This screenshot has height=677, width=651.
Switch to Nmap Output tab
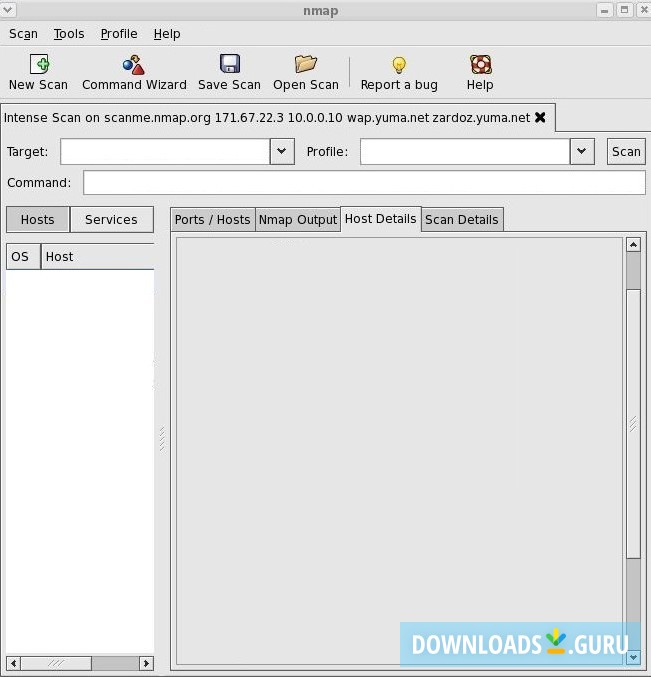click(298, 219)
